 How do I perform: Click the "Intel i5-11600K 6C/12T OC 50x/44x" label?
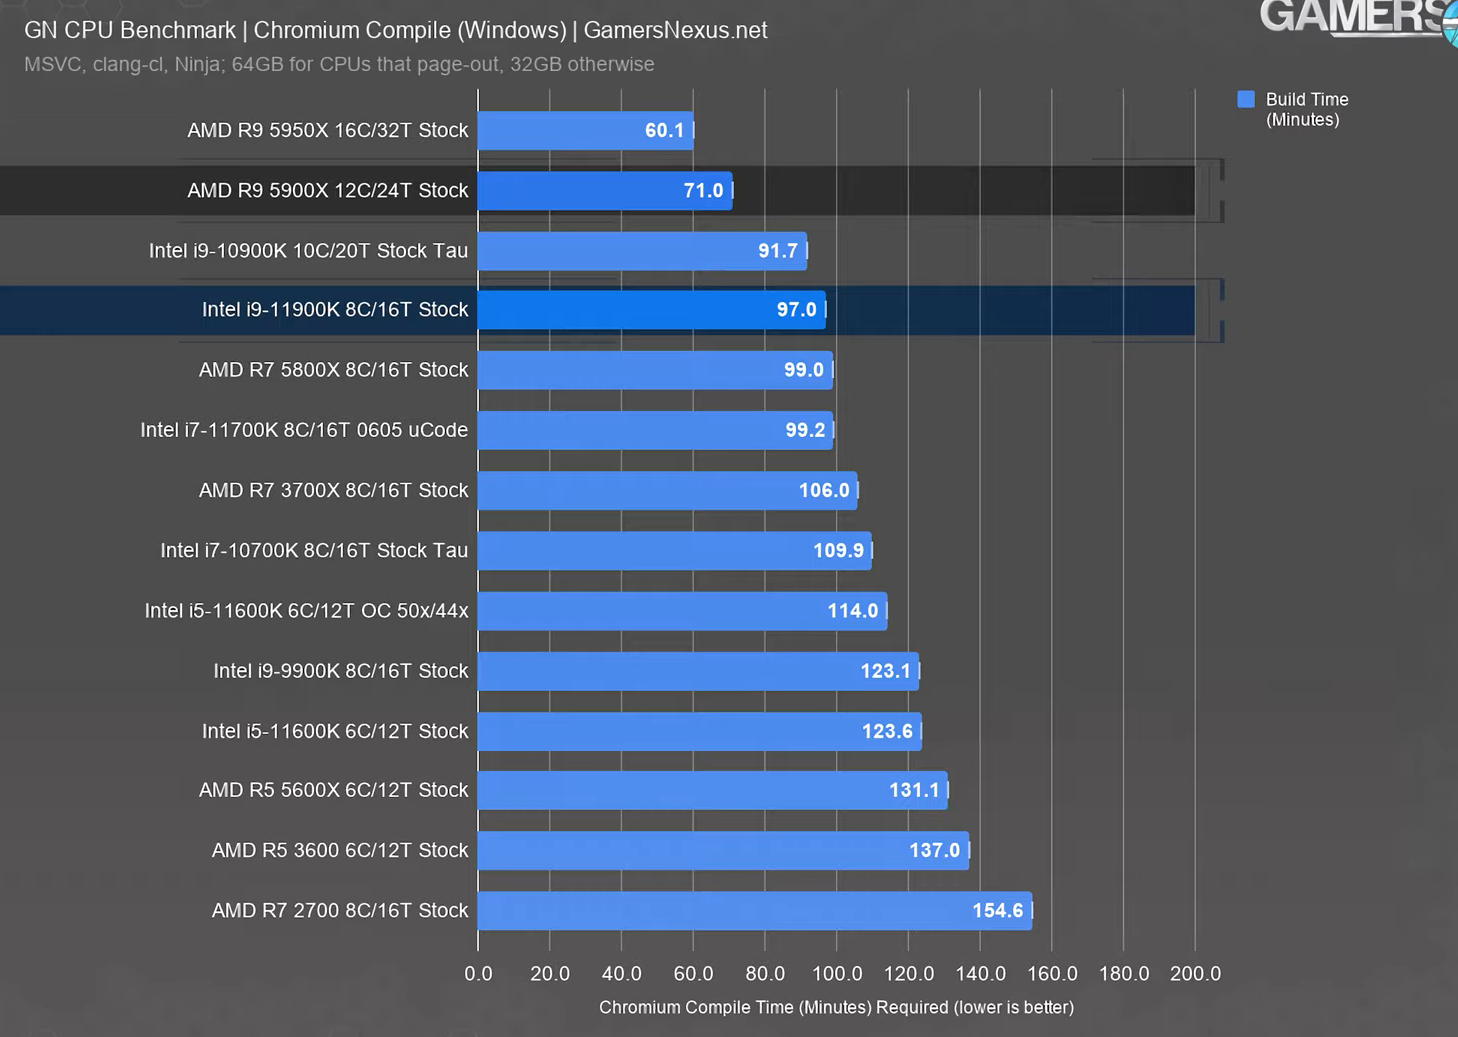306,610
